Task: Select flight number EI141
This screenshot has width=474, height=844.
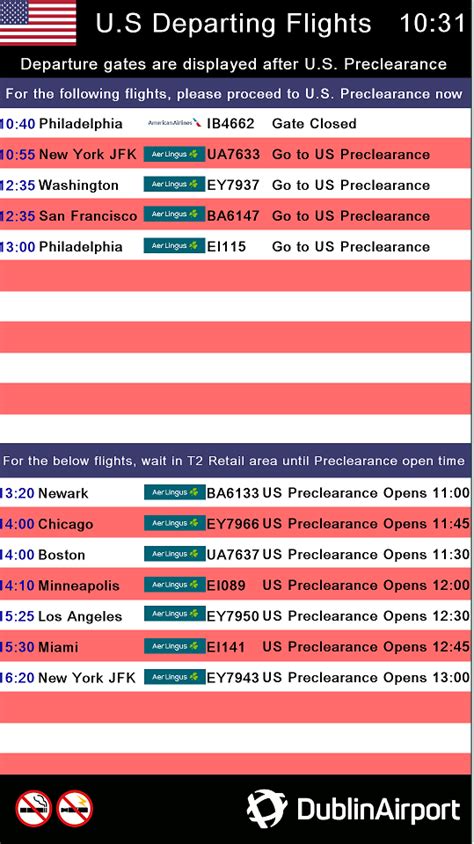Action: coord(225,646)
